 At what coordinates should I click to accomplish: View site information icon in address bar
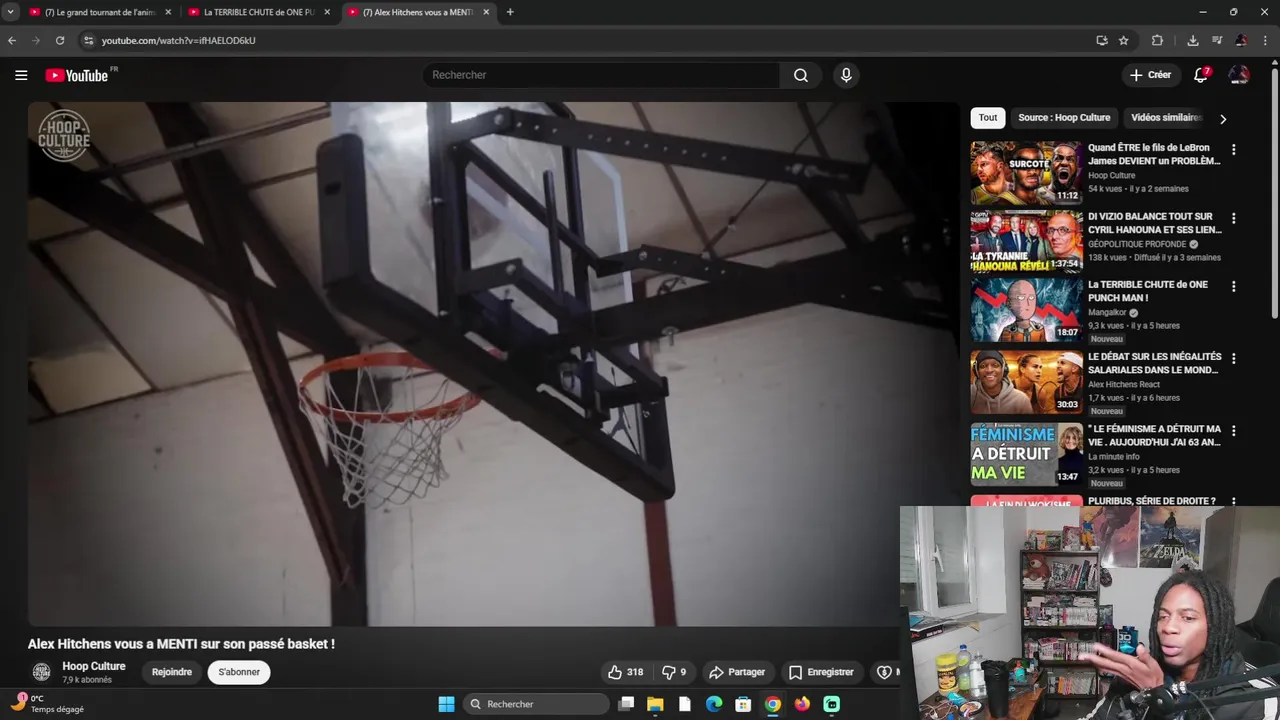[x=88, y=40]
